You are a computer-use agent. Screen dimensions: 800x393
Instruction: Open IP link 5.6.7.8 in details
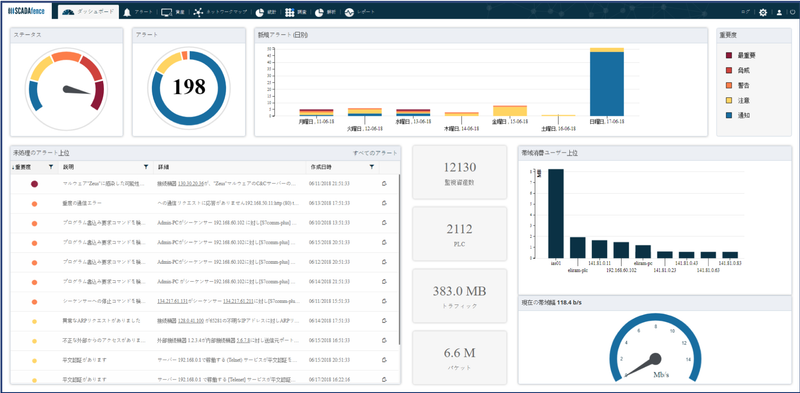[243, 340]
